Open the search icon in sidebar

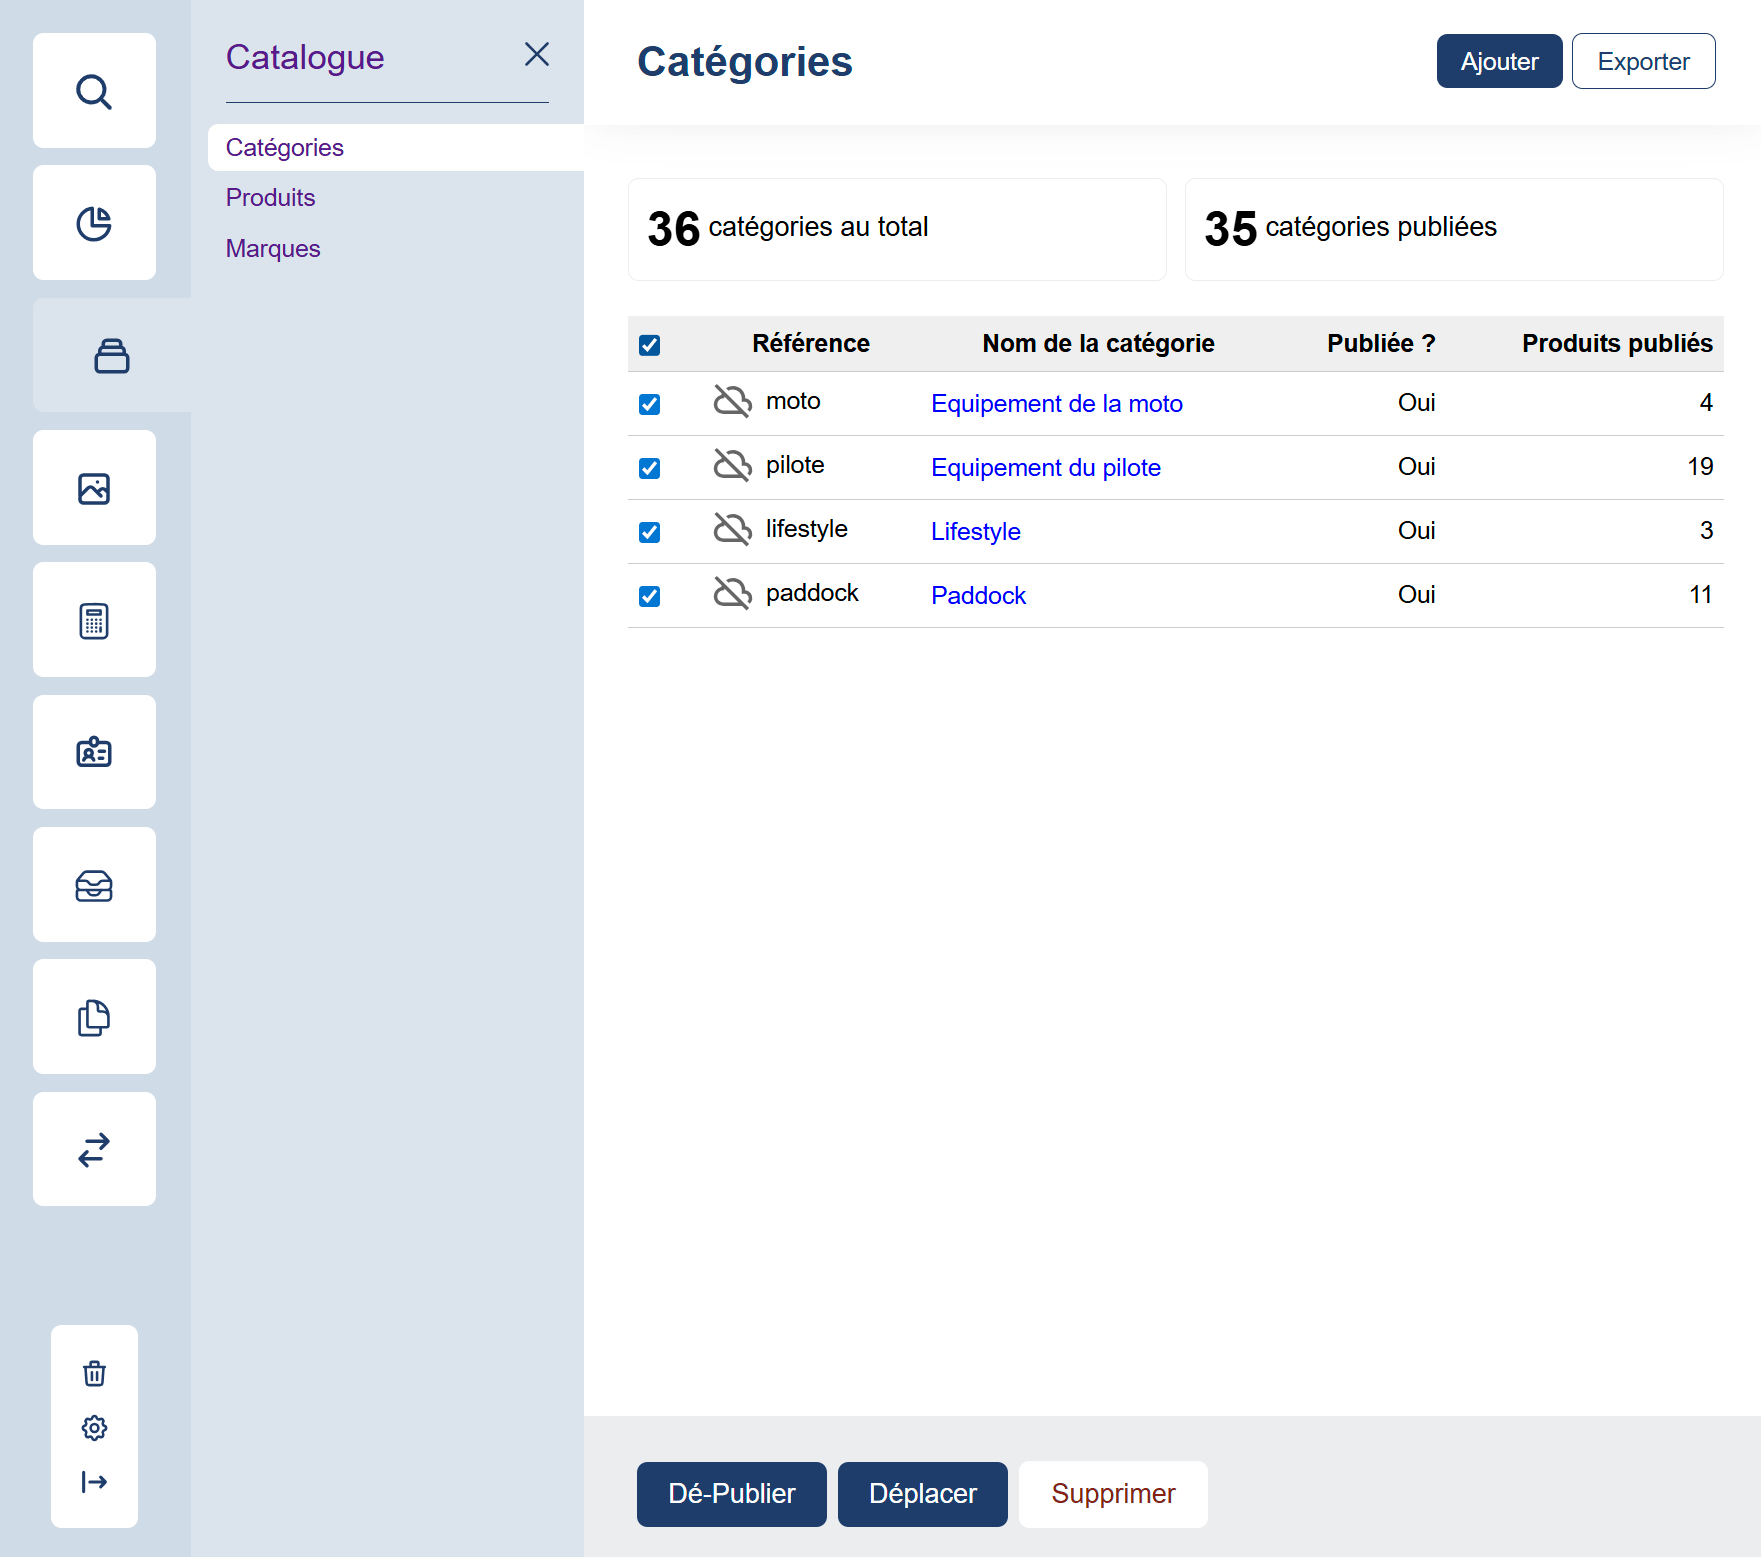[x=94, y=91]
